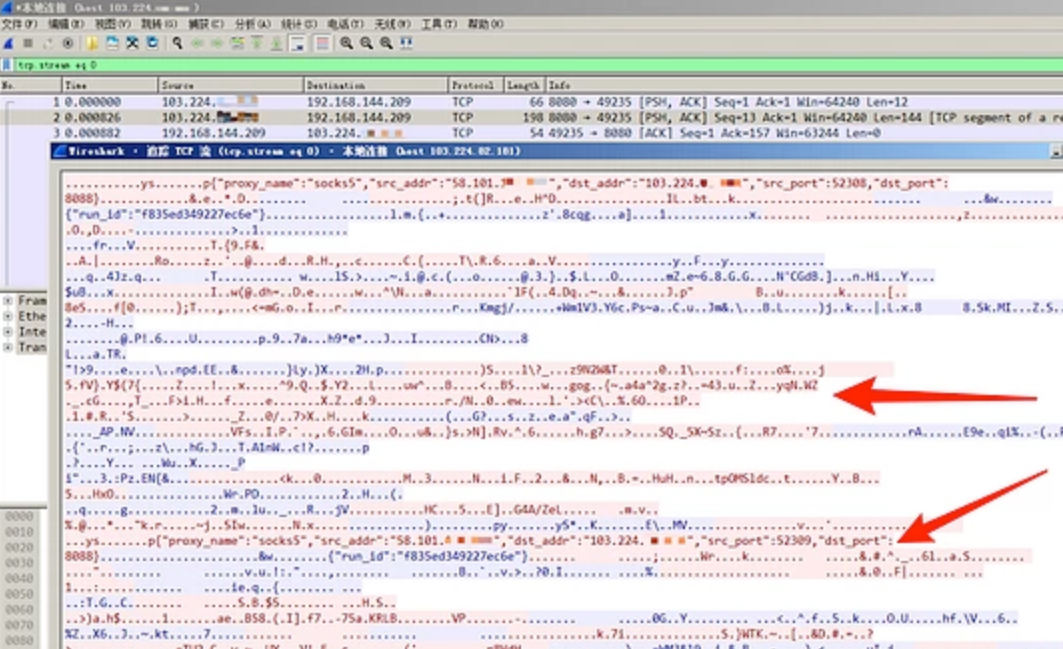Open the 无线(W) menu
Viewport: 1063px width, 649px height.
tap(393, 24)
